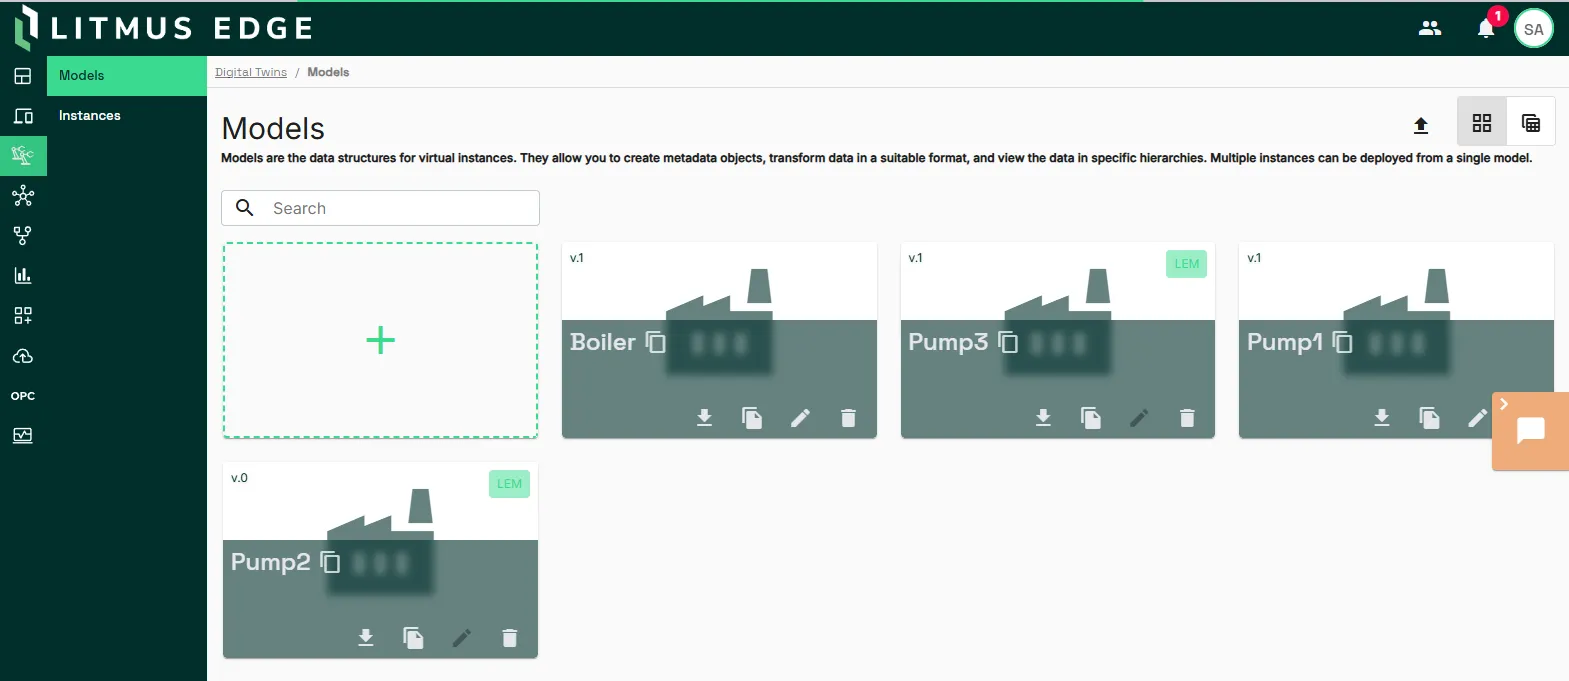
Task: Download the Pump3 model
Action: pyautogui.click(x=1043, y=418)
